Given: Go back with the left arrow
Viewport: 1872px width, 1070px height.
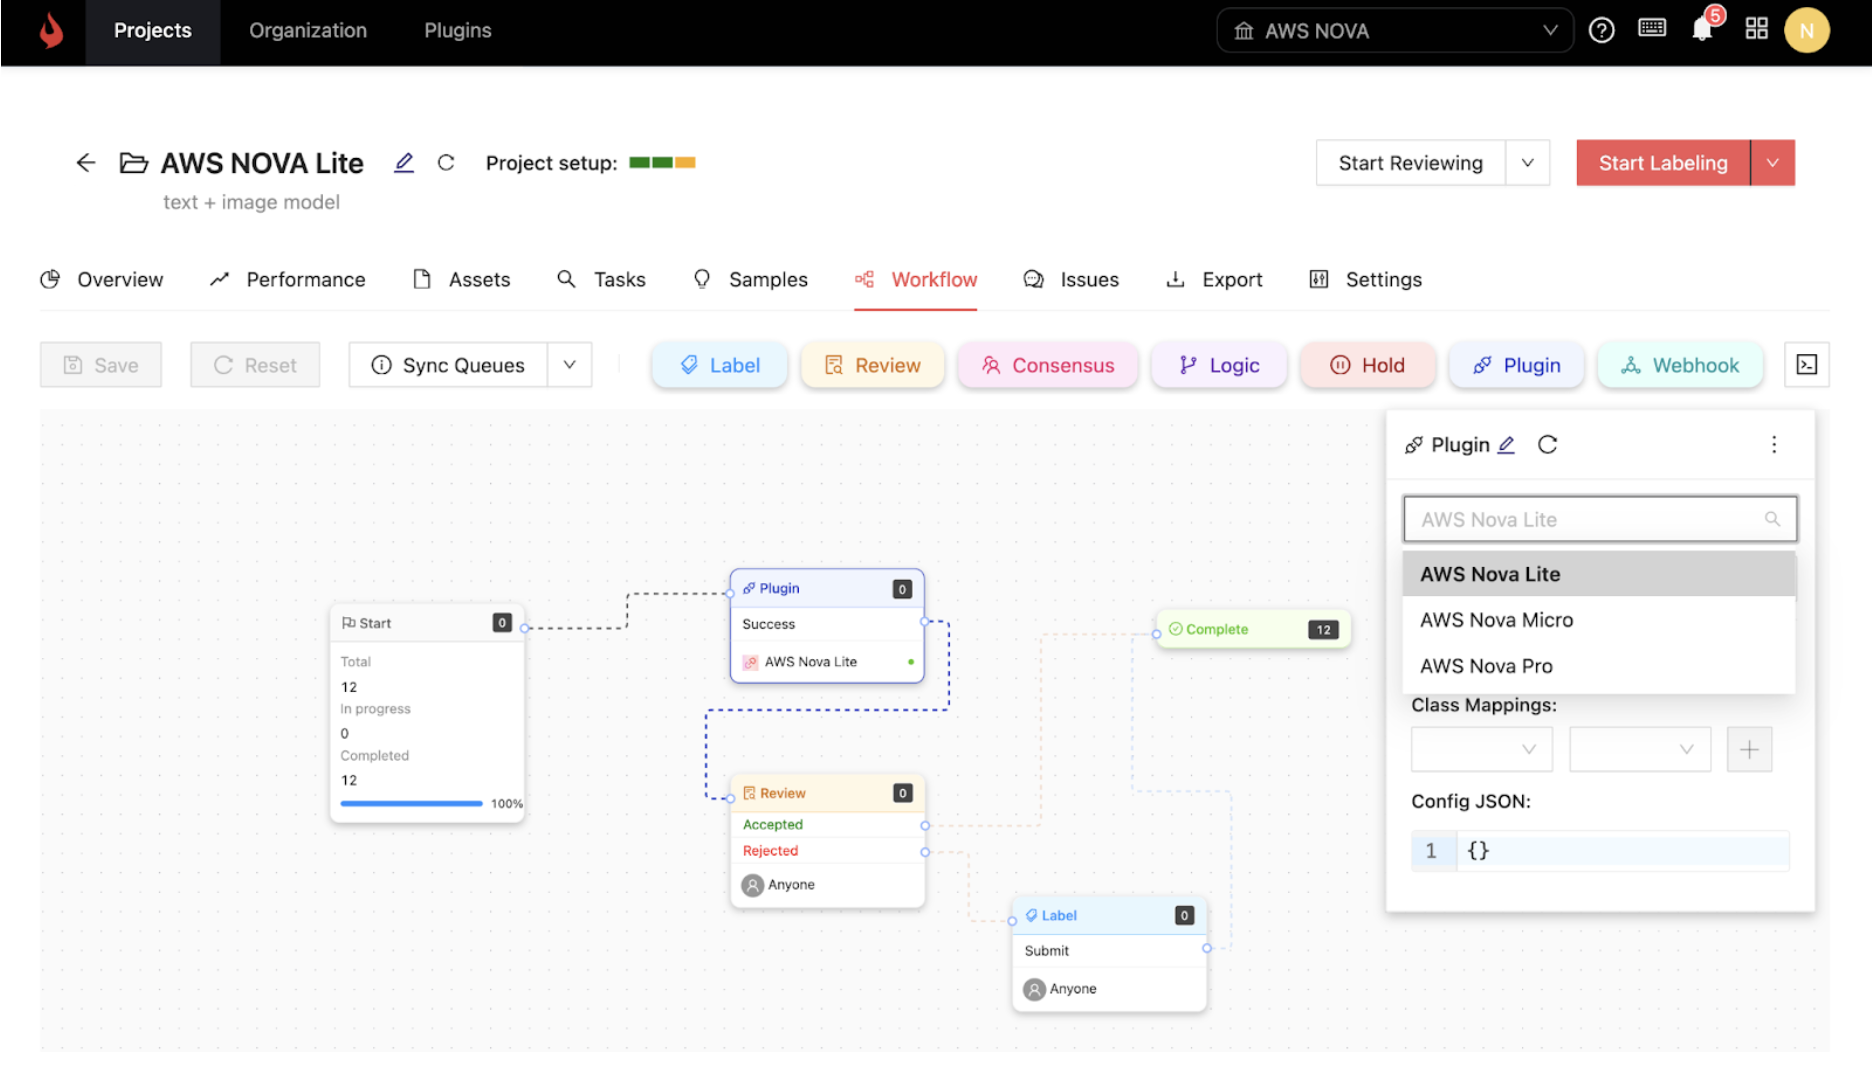Looking at the screenshot, I should click(86, 163).
